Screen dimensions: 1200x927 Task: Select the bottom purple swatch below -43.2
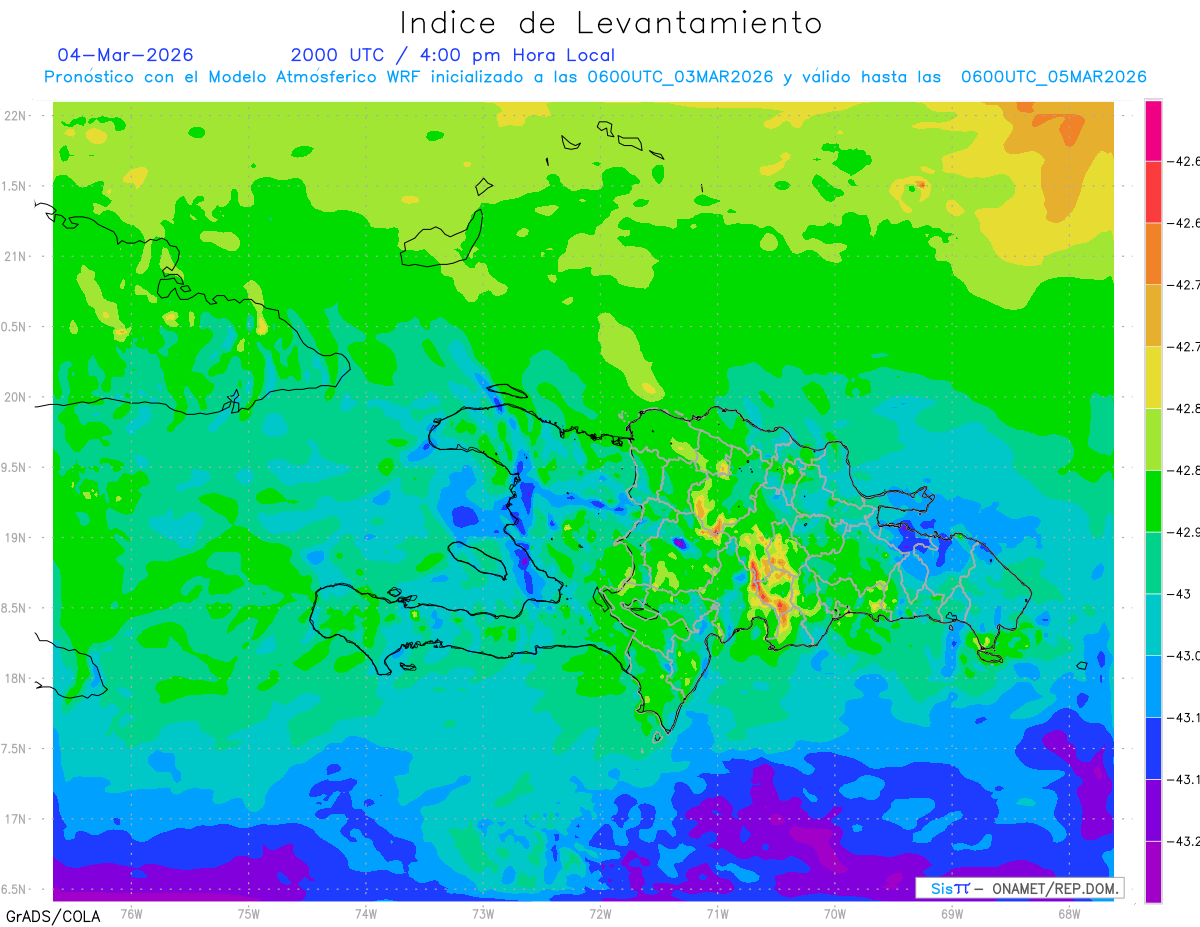tap(1153, 872)
